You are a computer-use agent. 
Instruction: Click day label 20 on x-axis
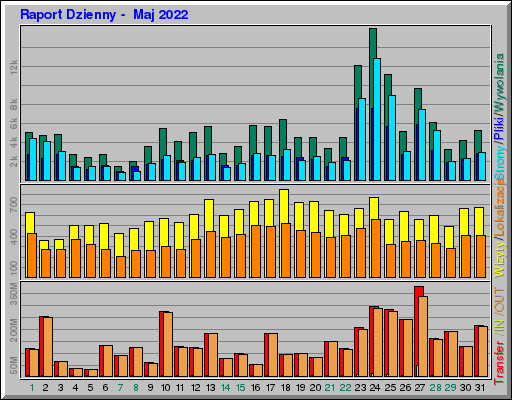coord(315,388)
